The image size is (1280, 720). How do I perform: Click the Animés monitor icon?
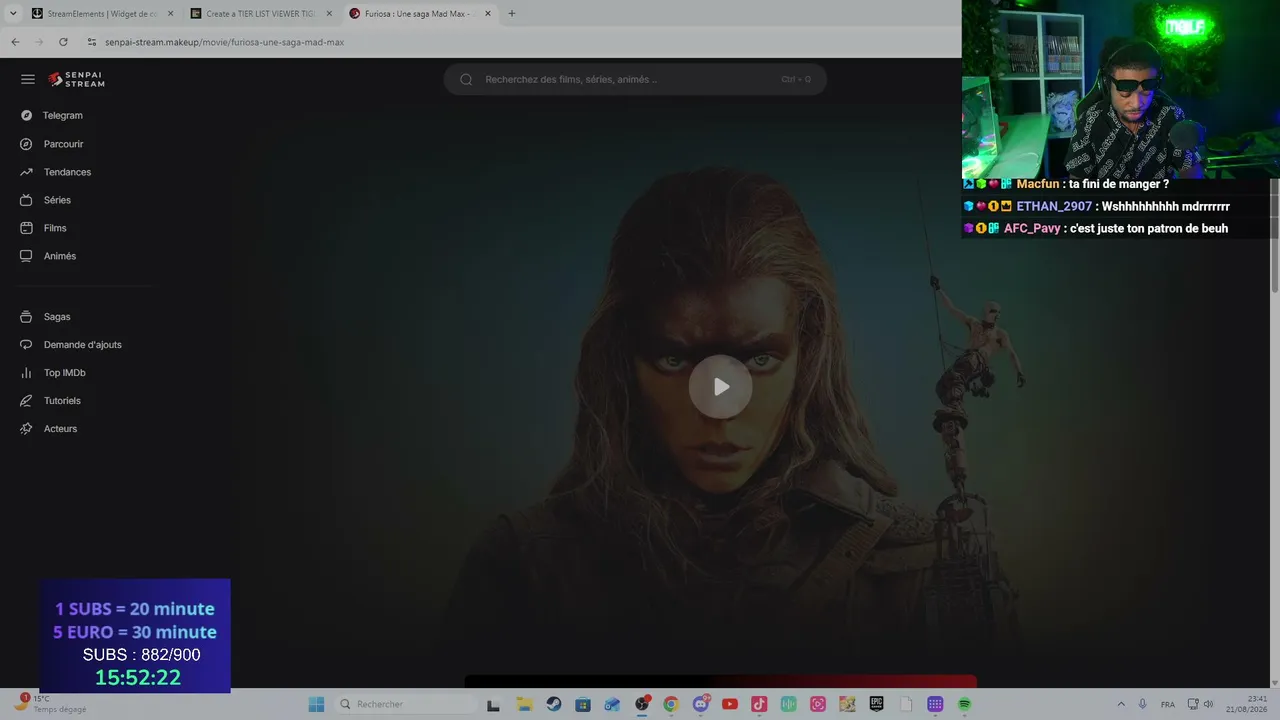pyautogui.click(x=26, y=256)
